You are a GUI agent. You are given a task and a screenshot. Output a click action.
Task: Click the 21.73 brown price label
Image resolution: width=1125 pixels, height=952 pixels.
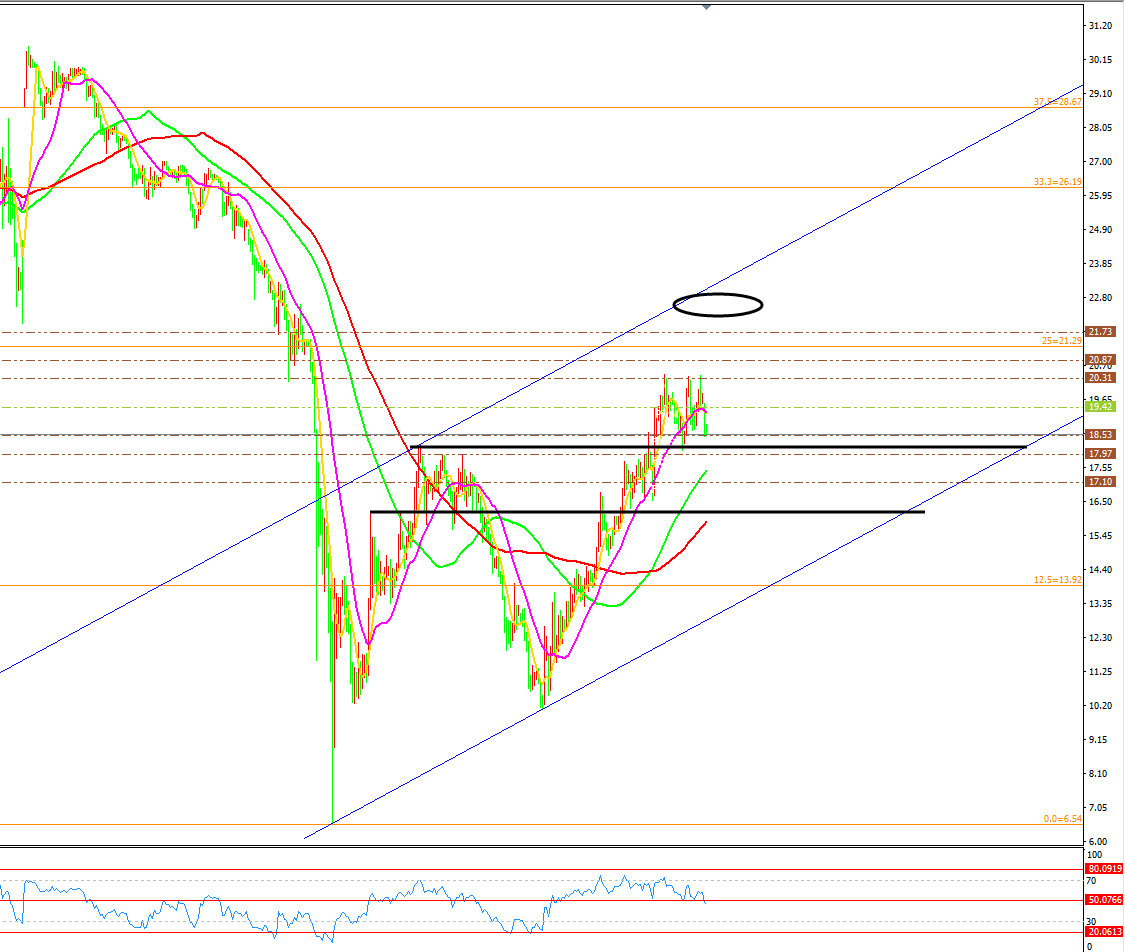click(1100, 332)
